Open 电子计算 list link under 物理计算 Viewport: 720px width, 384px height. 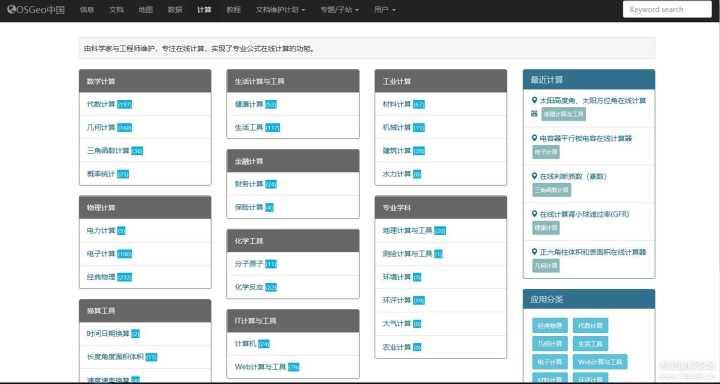point(101,254)
